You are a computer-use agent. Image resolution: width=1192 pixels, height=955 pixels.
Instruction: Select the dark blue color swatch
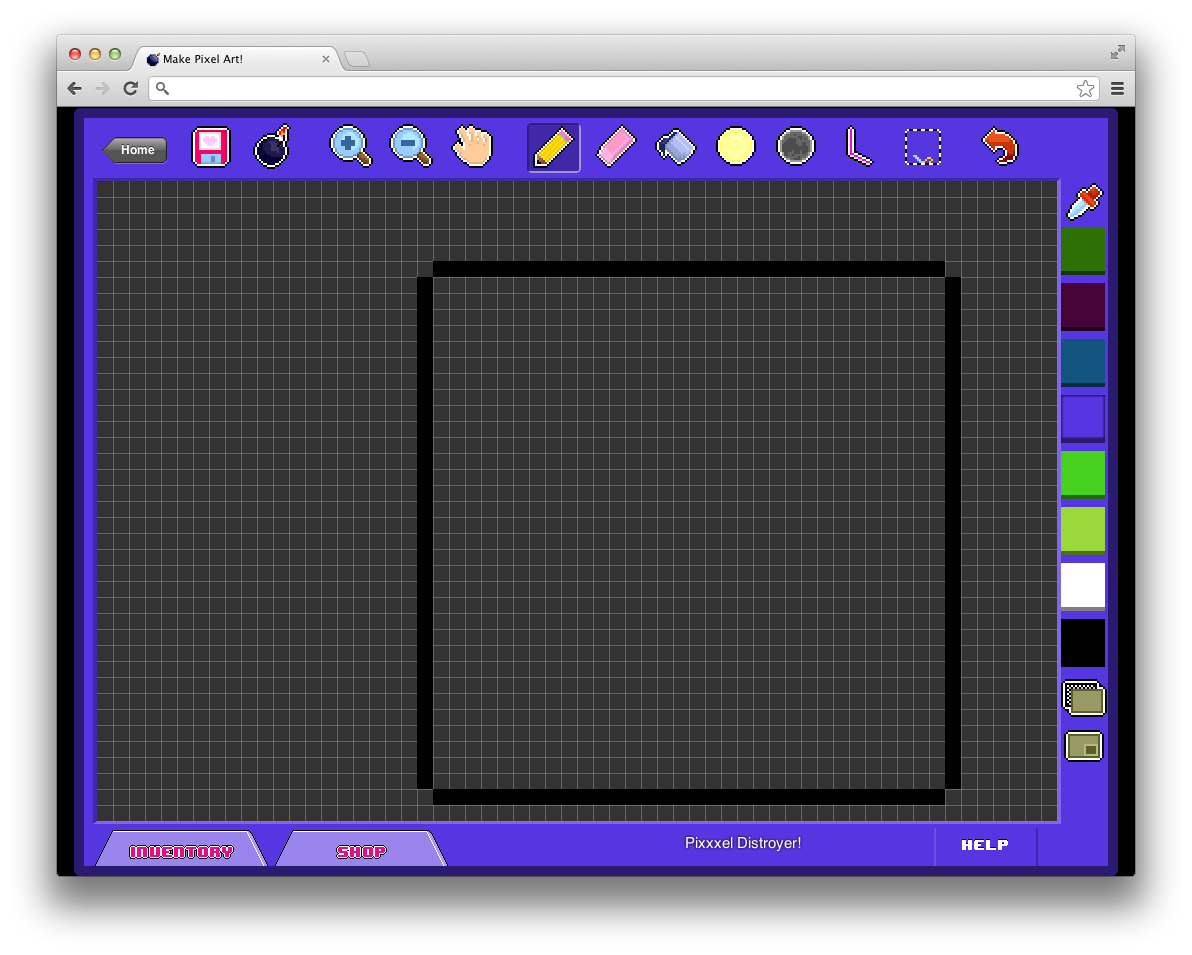click(1083, 363)
